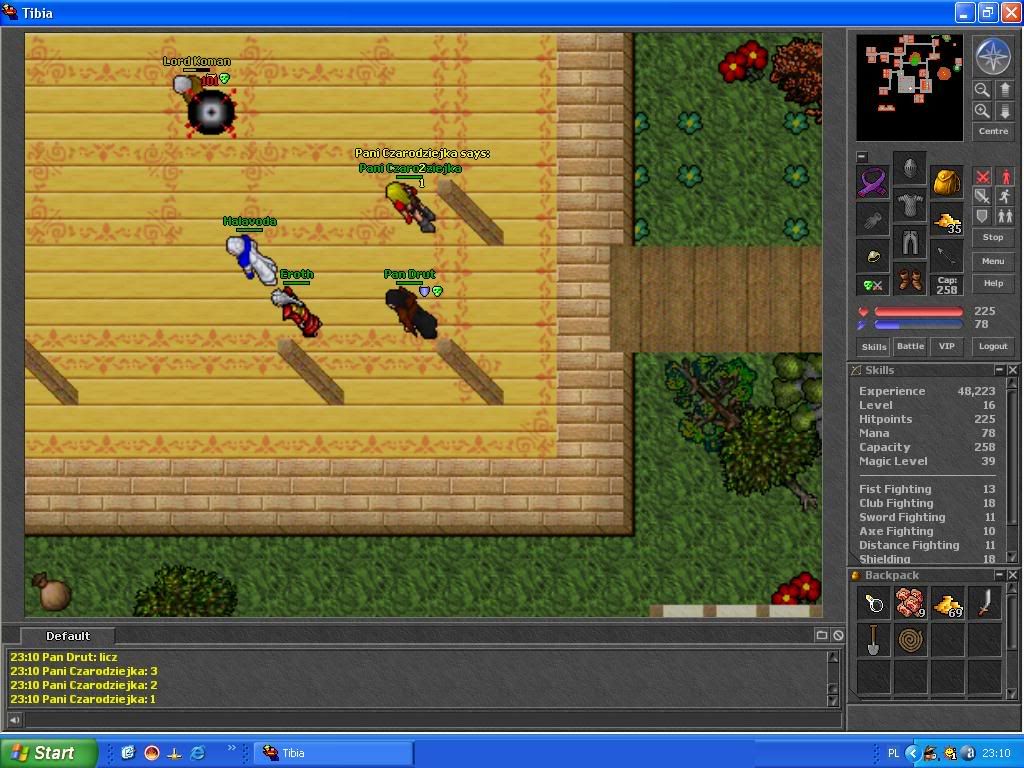Viewport: 1024px width, 768px height.
Task: Select the shovel in Backpack
Action: coord(873,640)
